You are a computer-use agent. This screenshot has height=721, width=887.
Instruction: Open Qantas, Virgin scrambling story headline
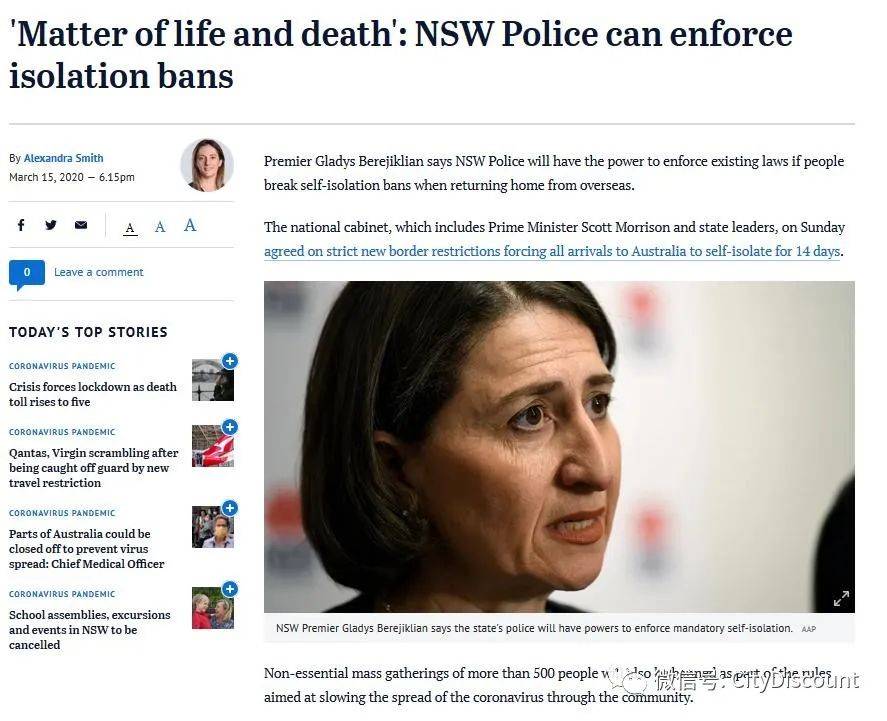[x=93, y=468]
